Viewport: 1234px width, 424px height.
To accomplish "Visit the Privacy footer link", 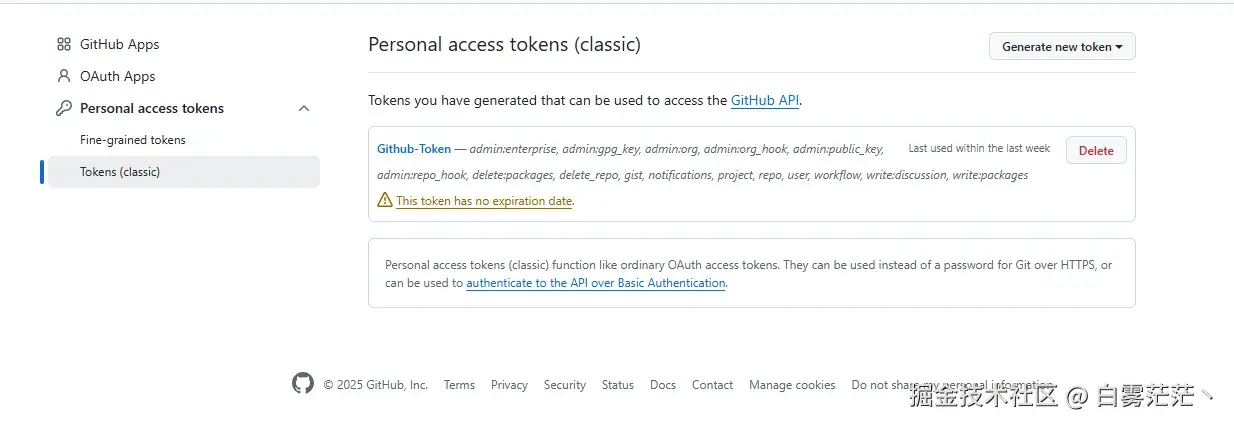I will 509,385.
